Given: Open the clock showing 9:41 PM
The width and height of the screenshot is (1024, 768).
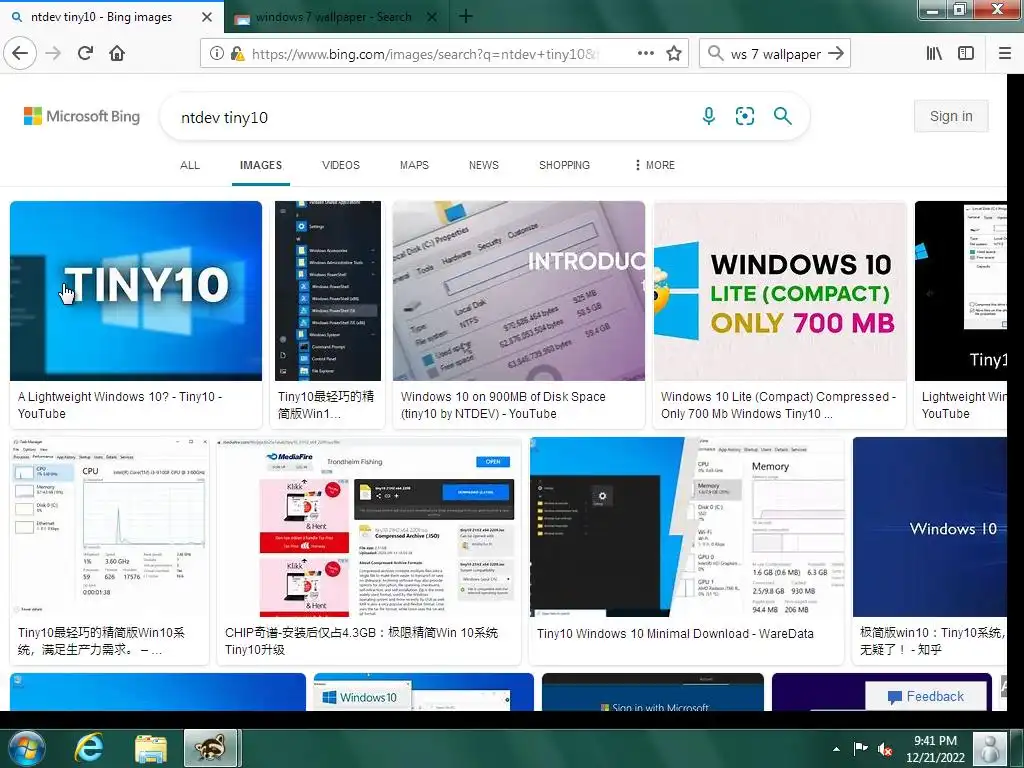Looking at the screenshot, I should tap(935, 748).
